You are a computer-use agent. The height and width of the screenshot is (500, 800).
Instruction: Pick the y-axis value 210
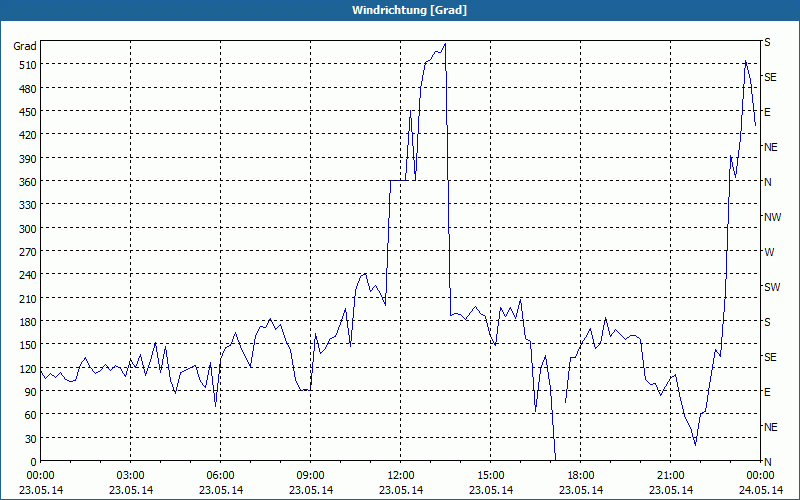28,298
